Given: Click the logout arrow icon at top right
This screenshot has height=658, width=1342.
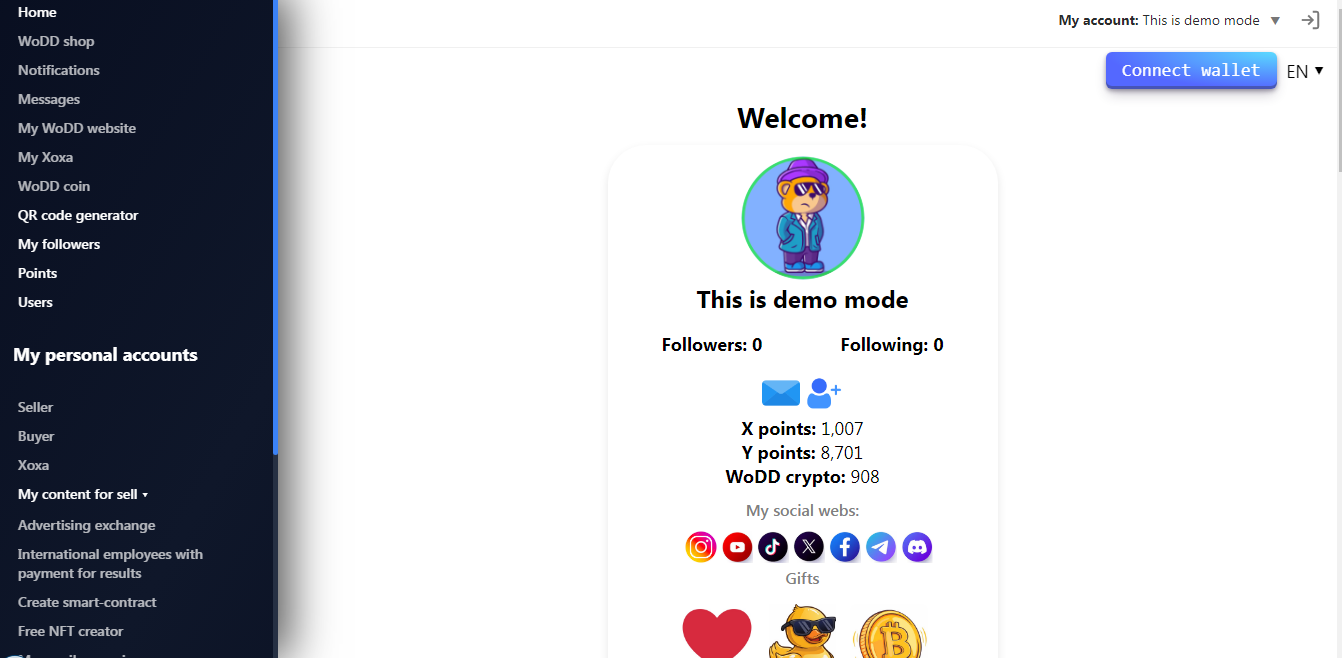Looking at the screenshot, I should click(x=1310, y=20).
